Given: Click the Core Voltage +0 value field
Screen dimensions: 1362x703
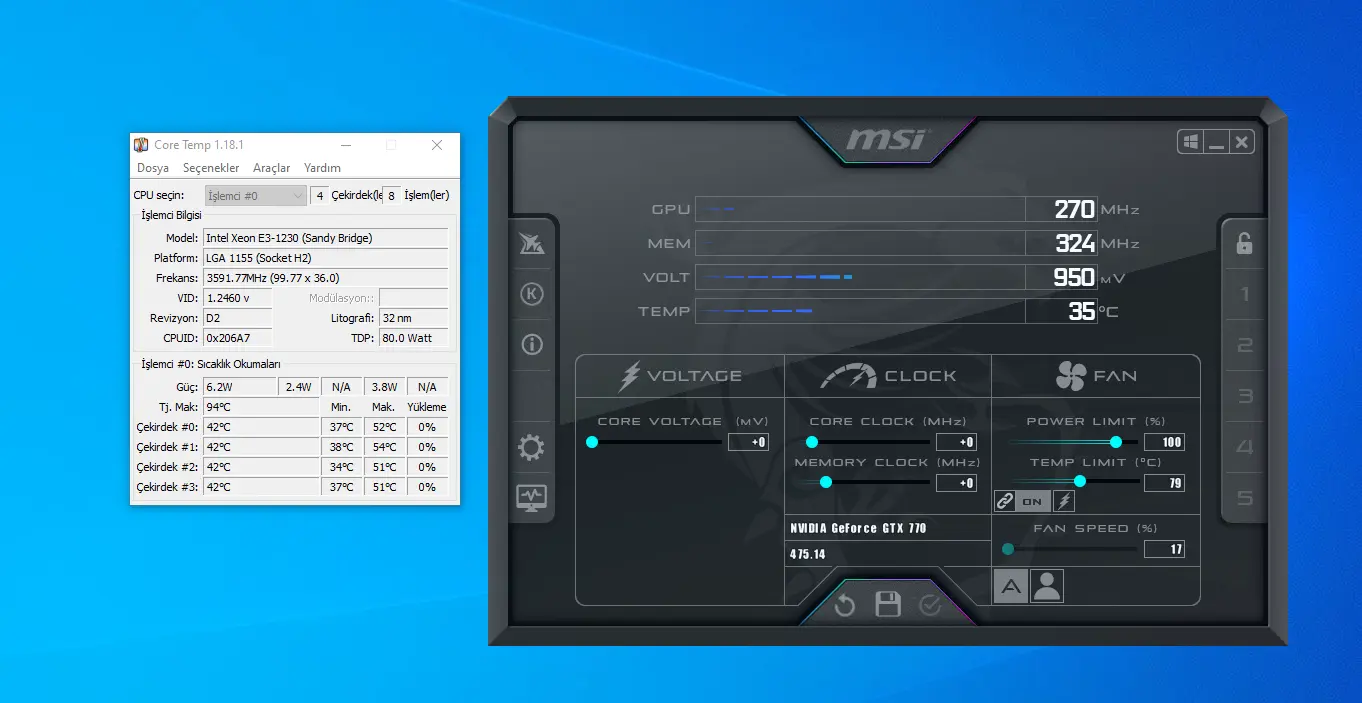Looking at the screenshot, I should 748,442.
